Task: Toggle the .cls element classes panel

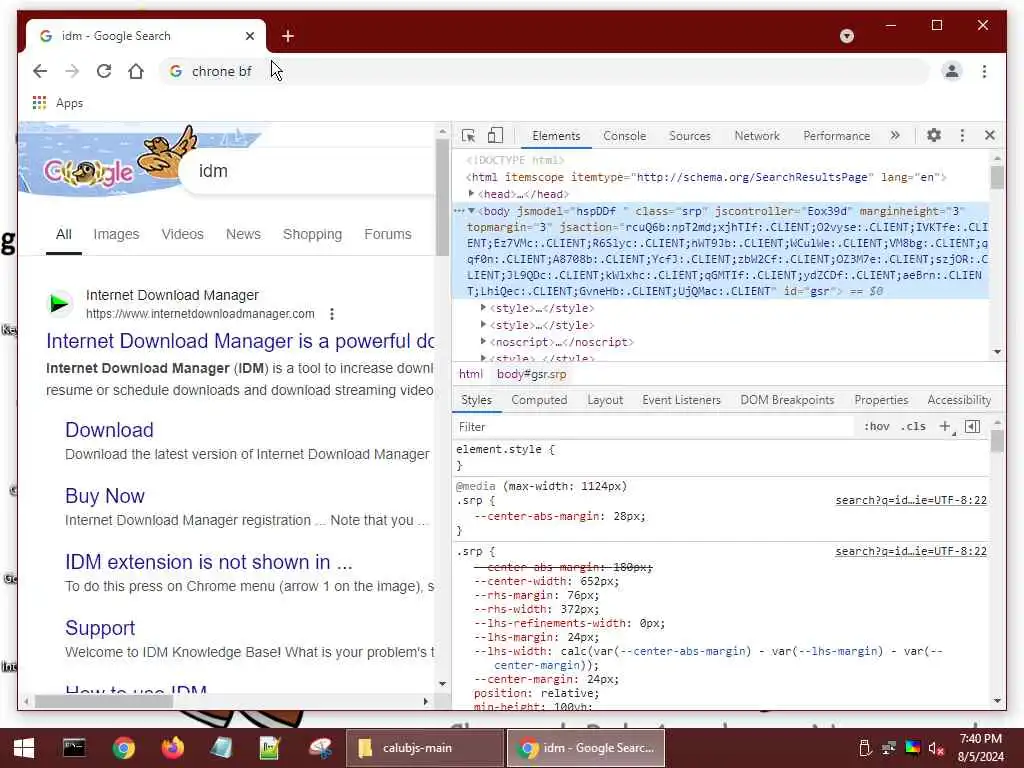Action: click(x=913, y=426)
